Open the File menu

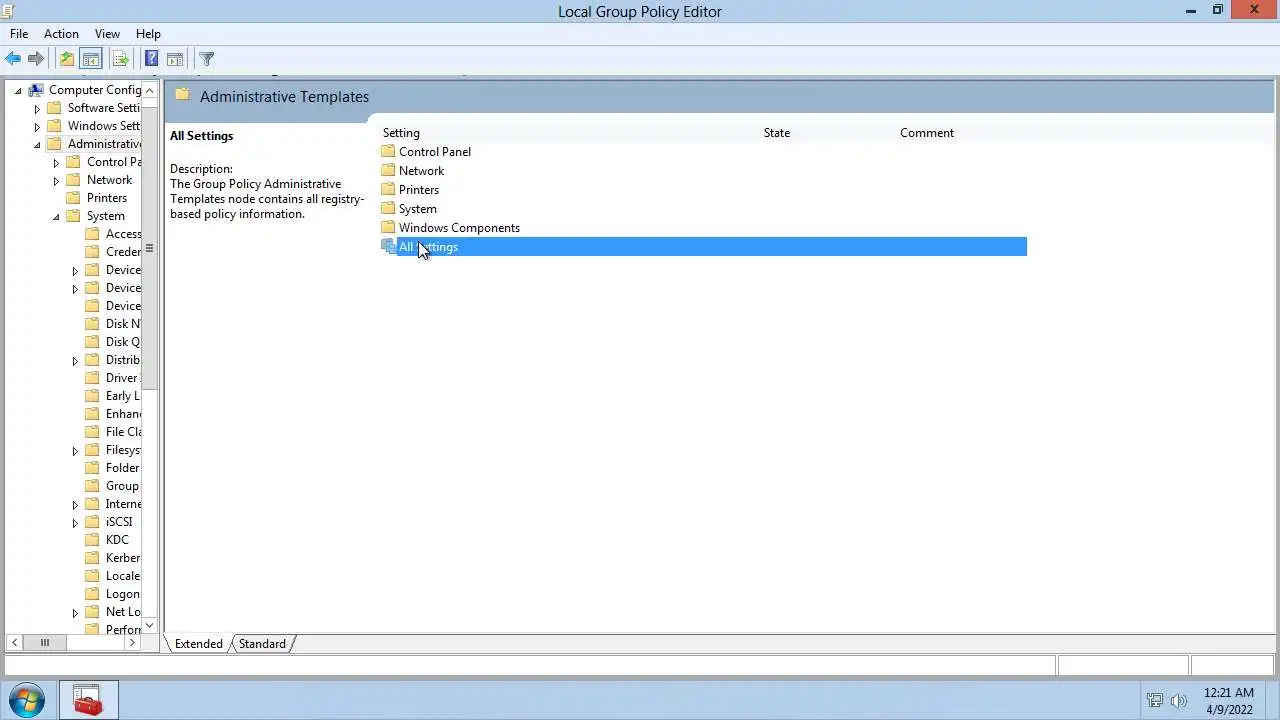[19, 33]
